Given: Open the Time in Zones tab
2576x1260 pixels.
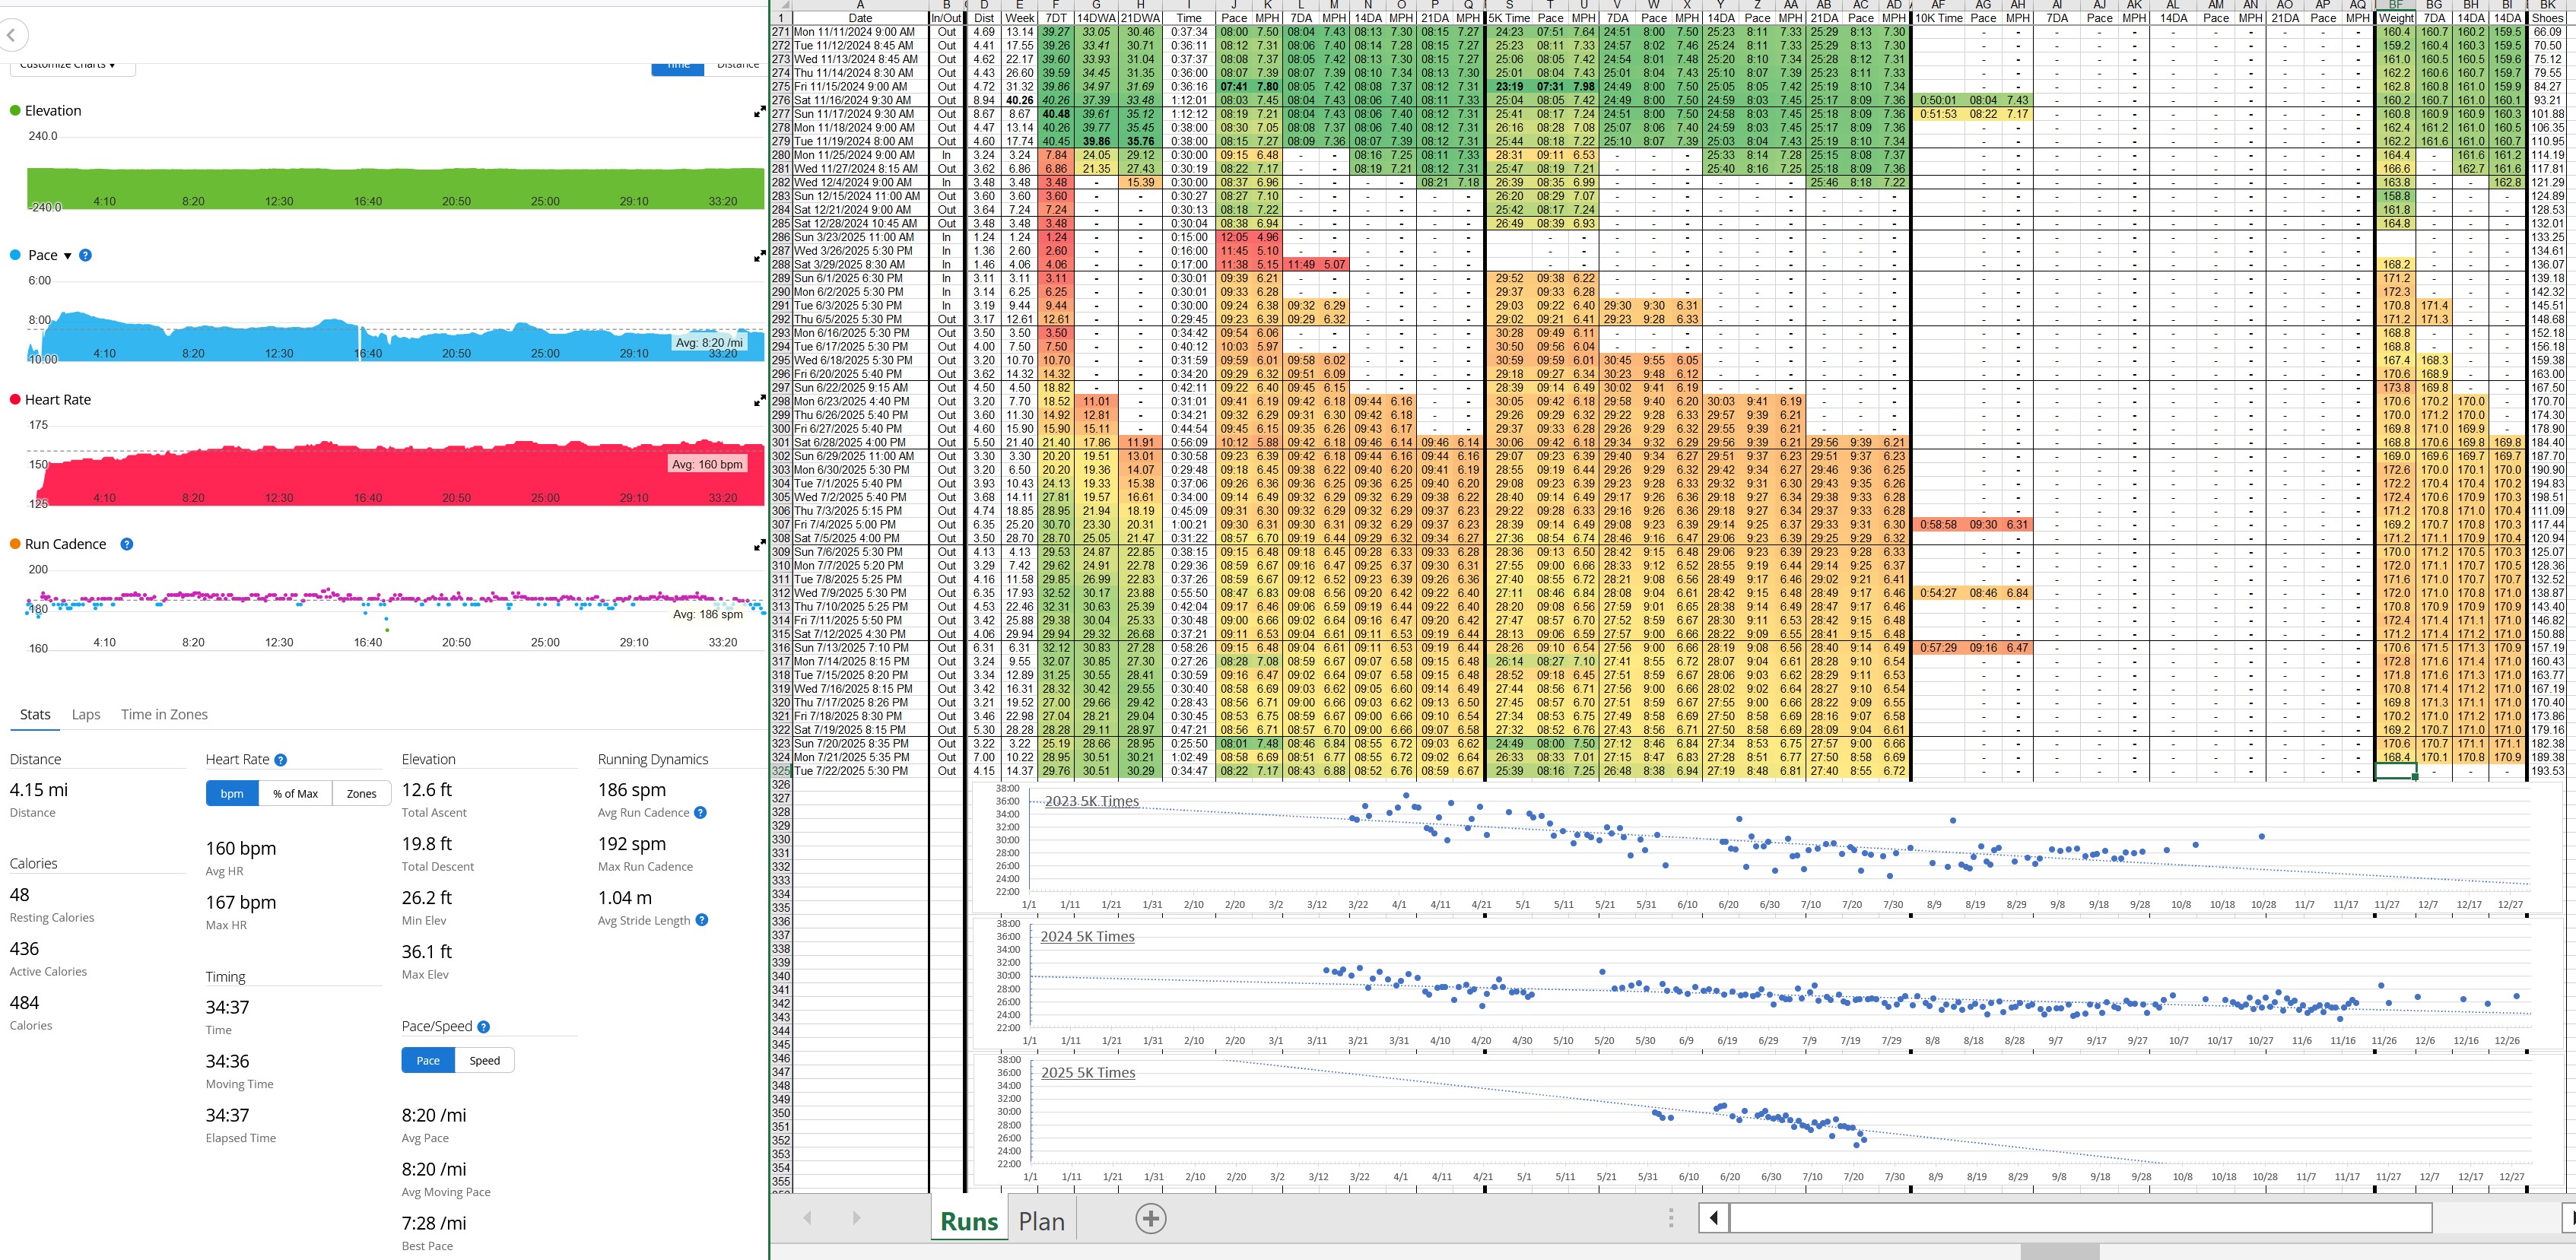Looking at the screenshot, I should pyautogui.click(x=164, y=715).
